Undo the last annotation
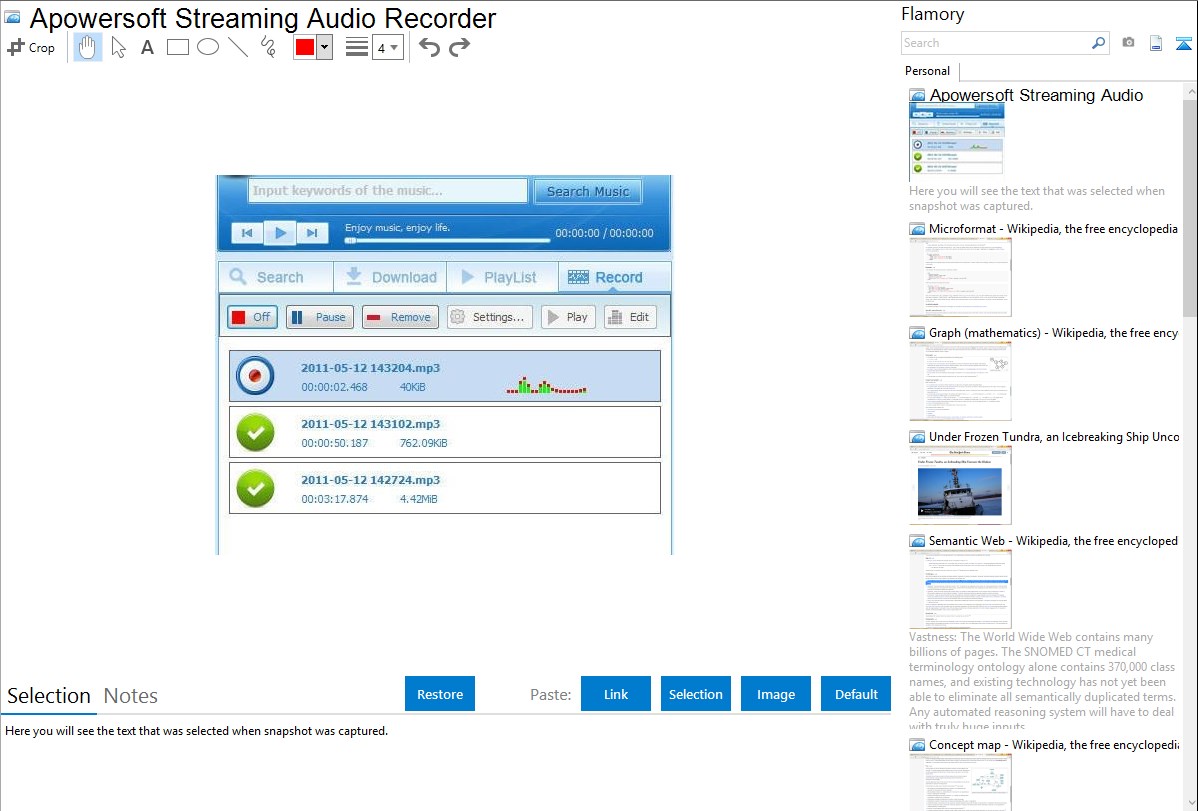Image resolution: width=1198 pixels, height=811 pixels. [429, 47]
